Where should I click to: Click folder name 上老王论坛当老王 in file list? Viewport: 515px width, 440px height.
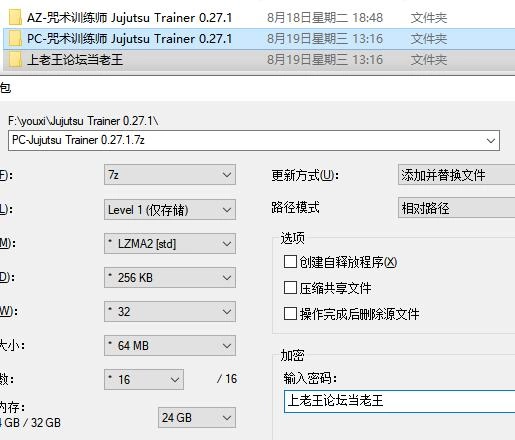coord(75,60)
